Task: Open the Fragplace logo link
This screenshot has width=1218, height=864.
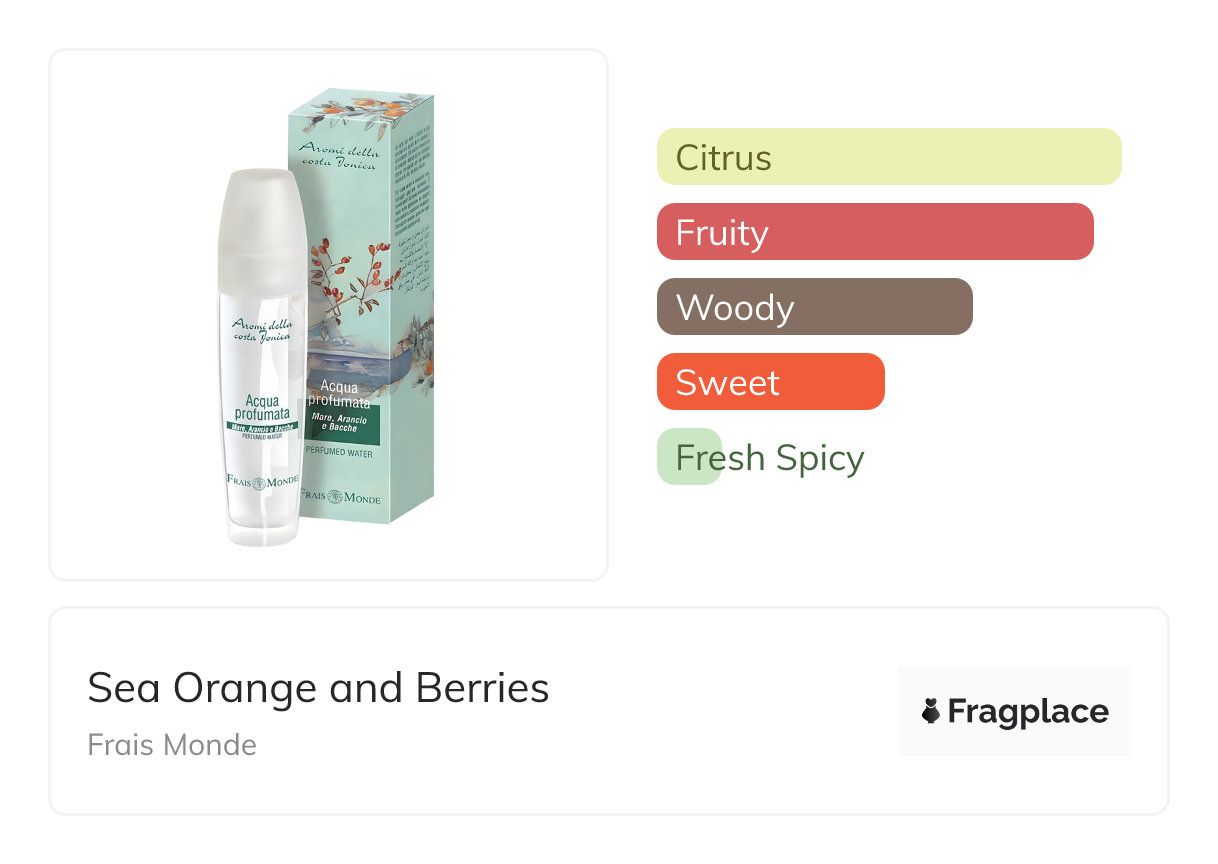Action: click(x=1014, y=711)
